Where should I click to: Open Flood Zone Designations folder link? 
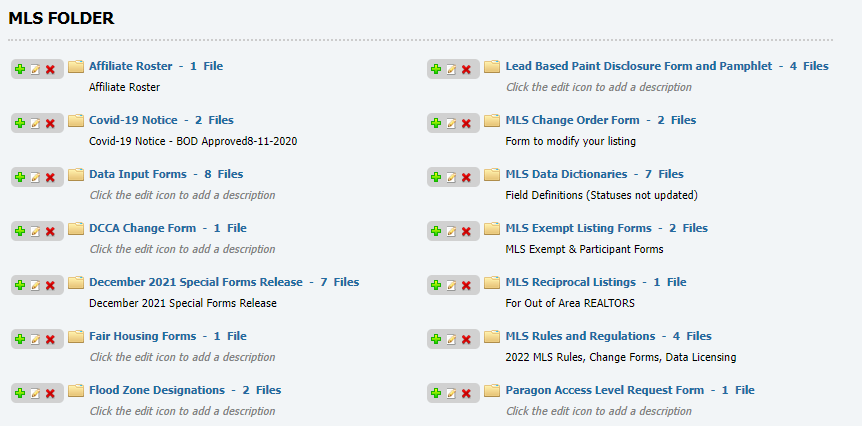click(185, 390)
